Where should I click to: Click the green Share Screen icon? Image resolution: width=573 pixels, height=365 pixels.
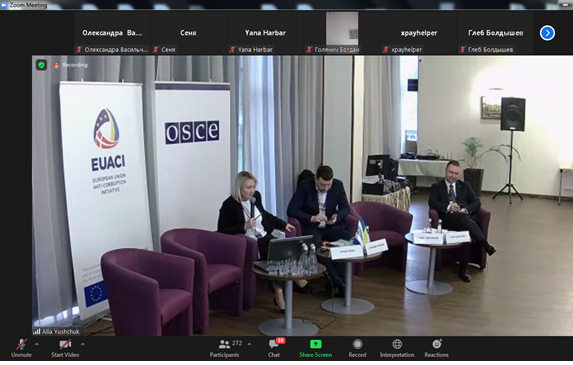pos(315,344)
